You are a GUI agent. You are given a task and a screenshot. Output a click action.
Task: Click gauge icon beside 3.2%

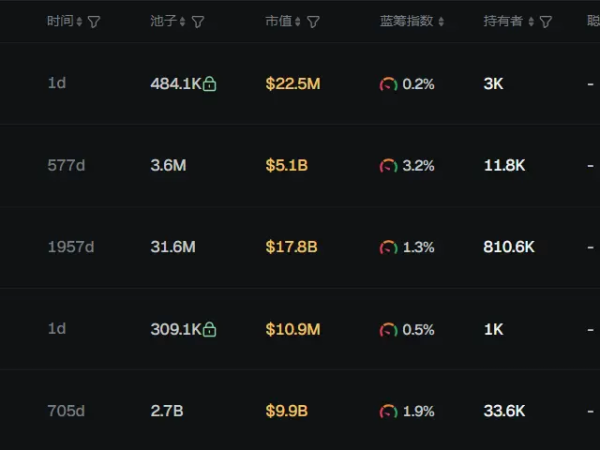tap(388, 166)
